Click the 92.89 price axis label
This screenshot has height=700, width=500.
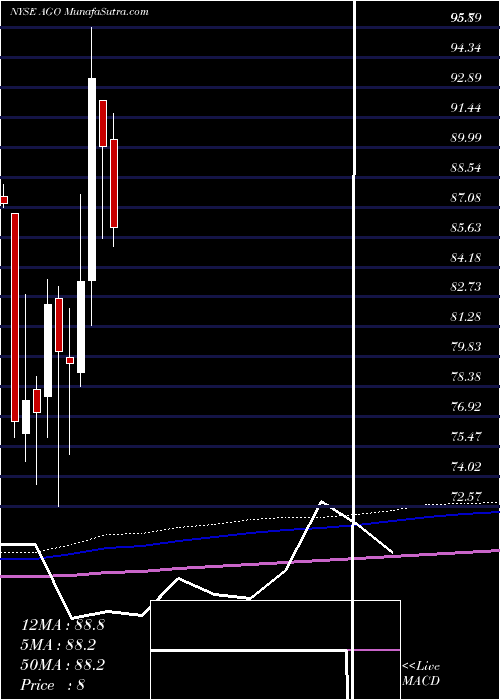pos(466,78)
